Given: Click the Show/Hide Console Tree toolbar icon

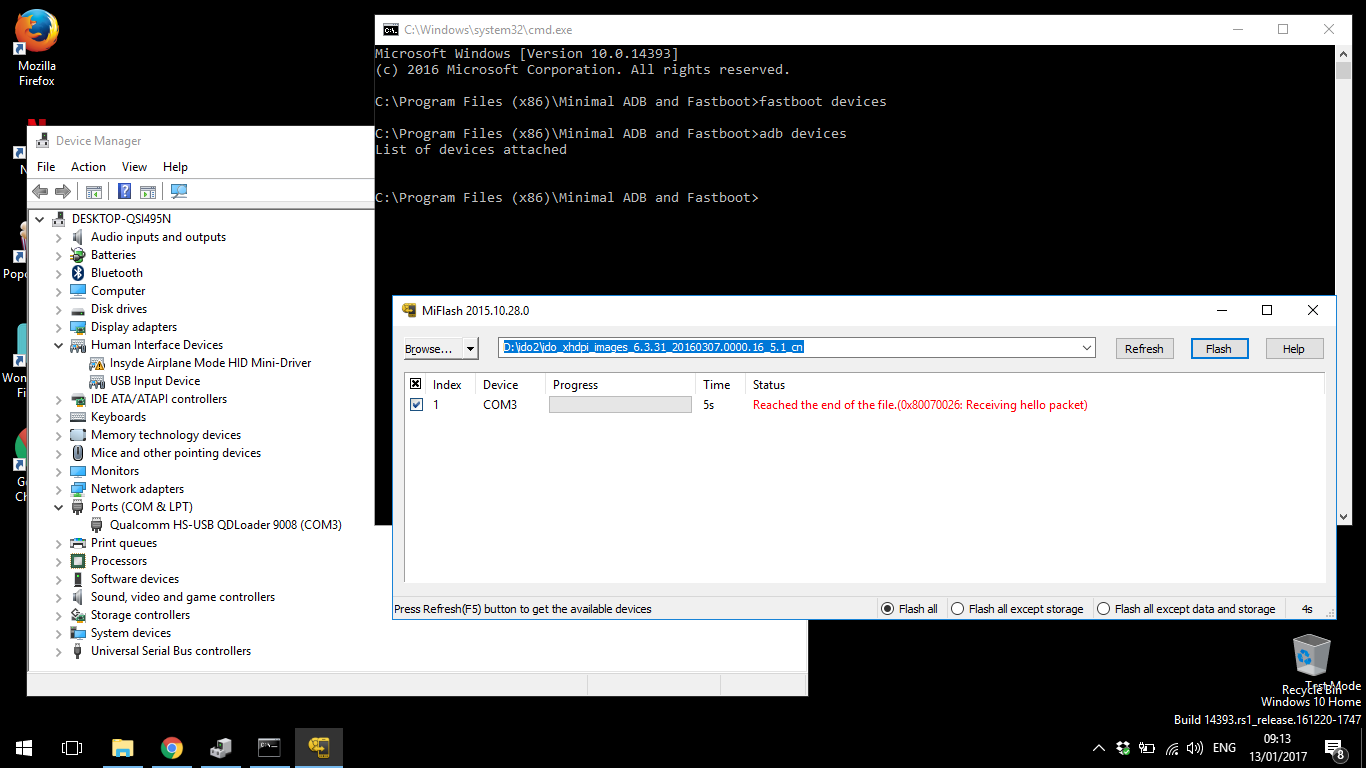Looking at the screenshot, I should point(94,192).
